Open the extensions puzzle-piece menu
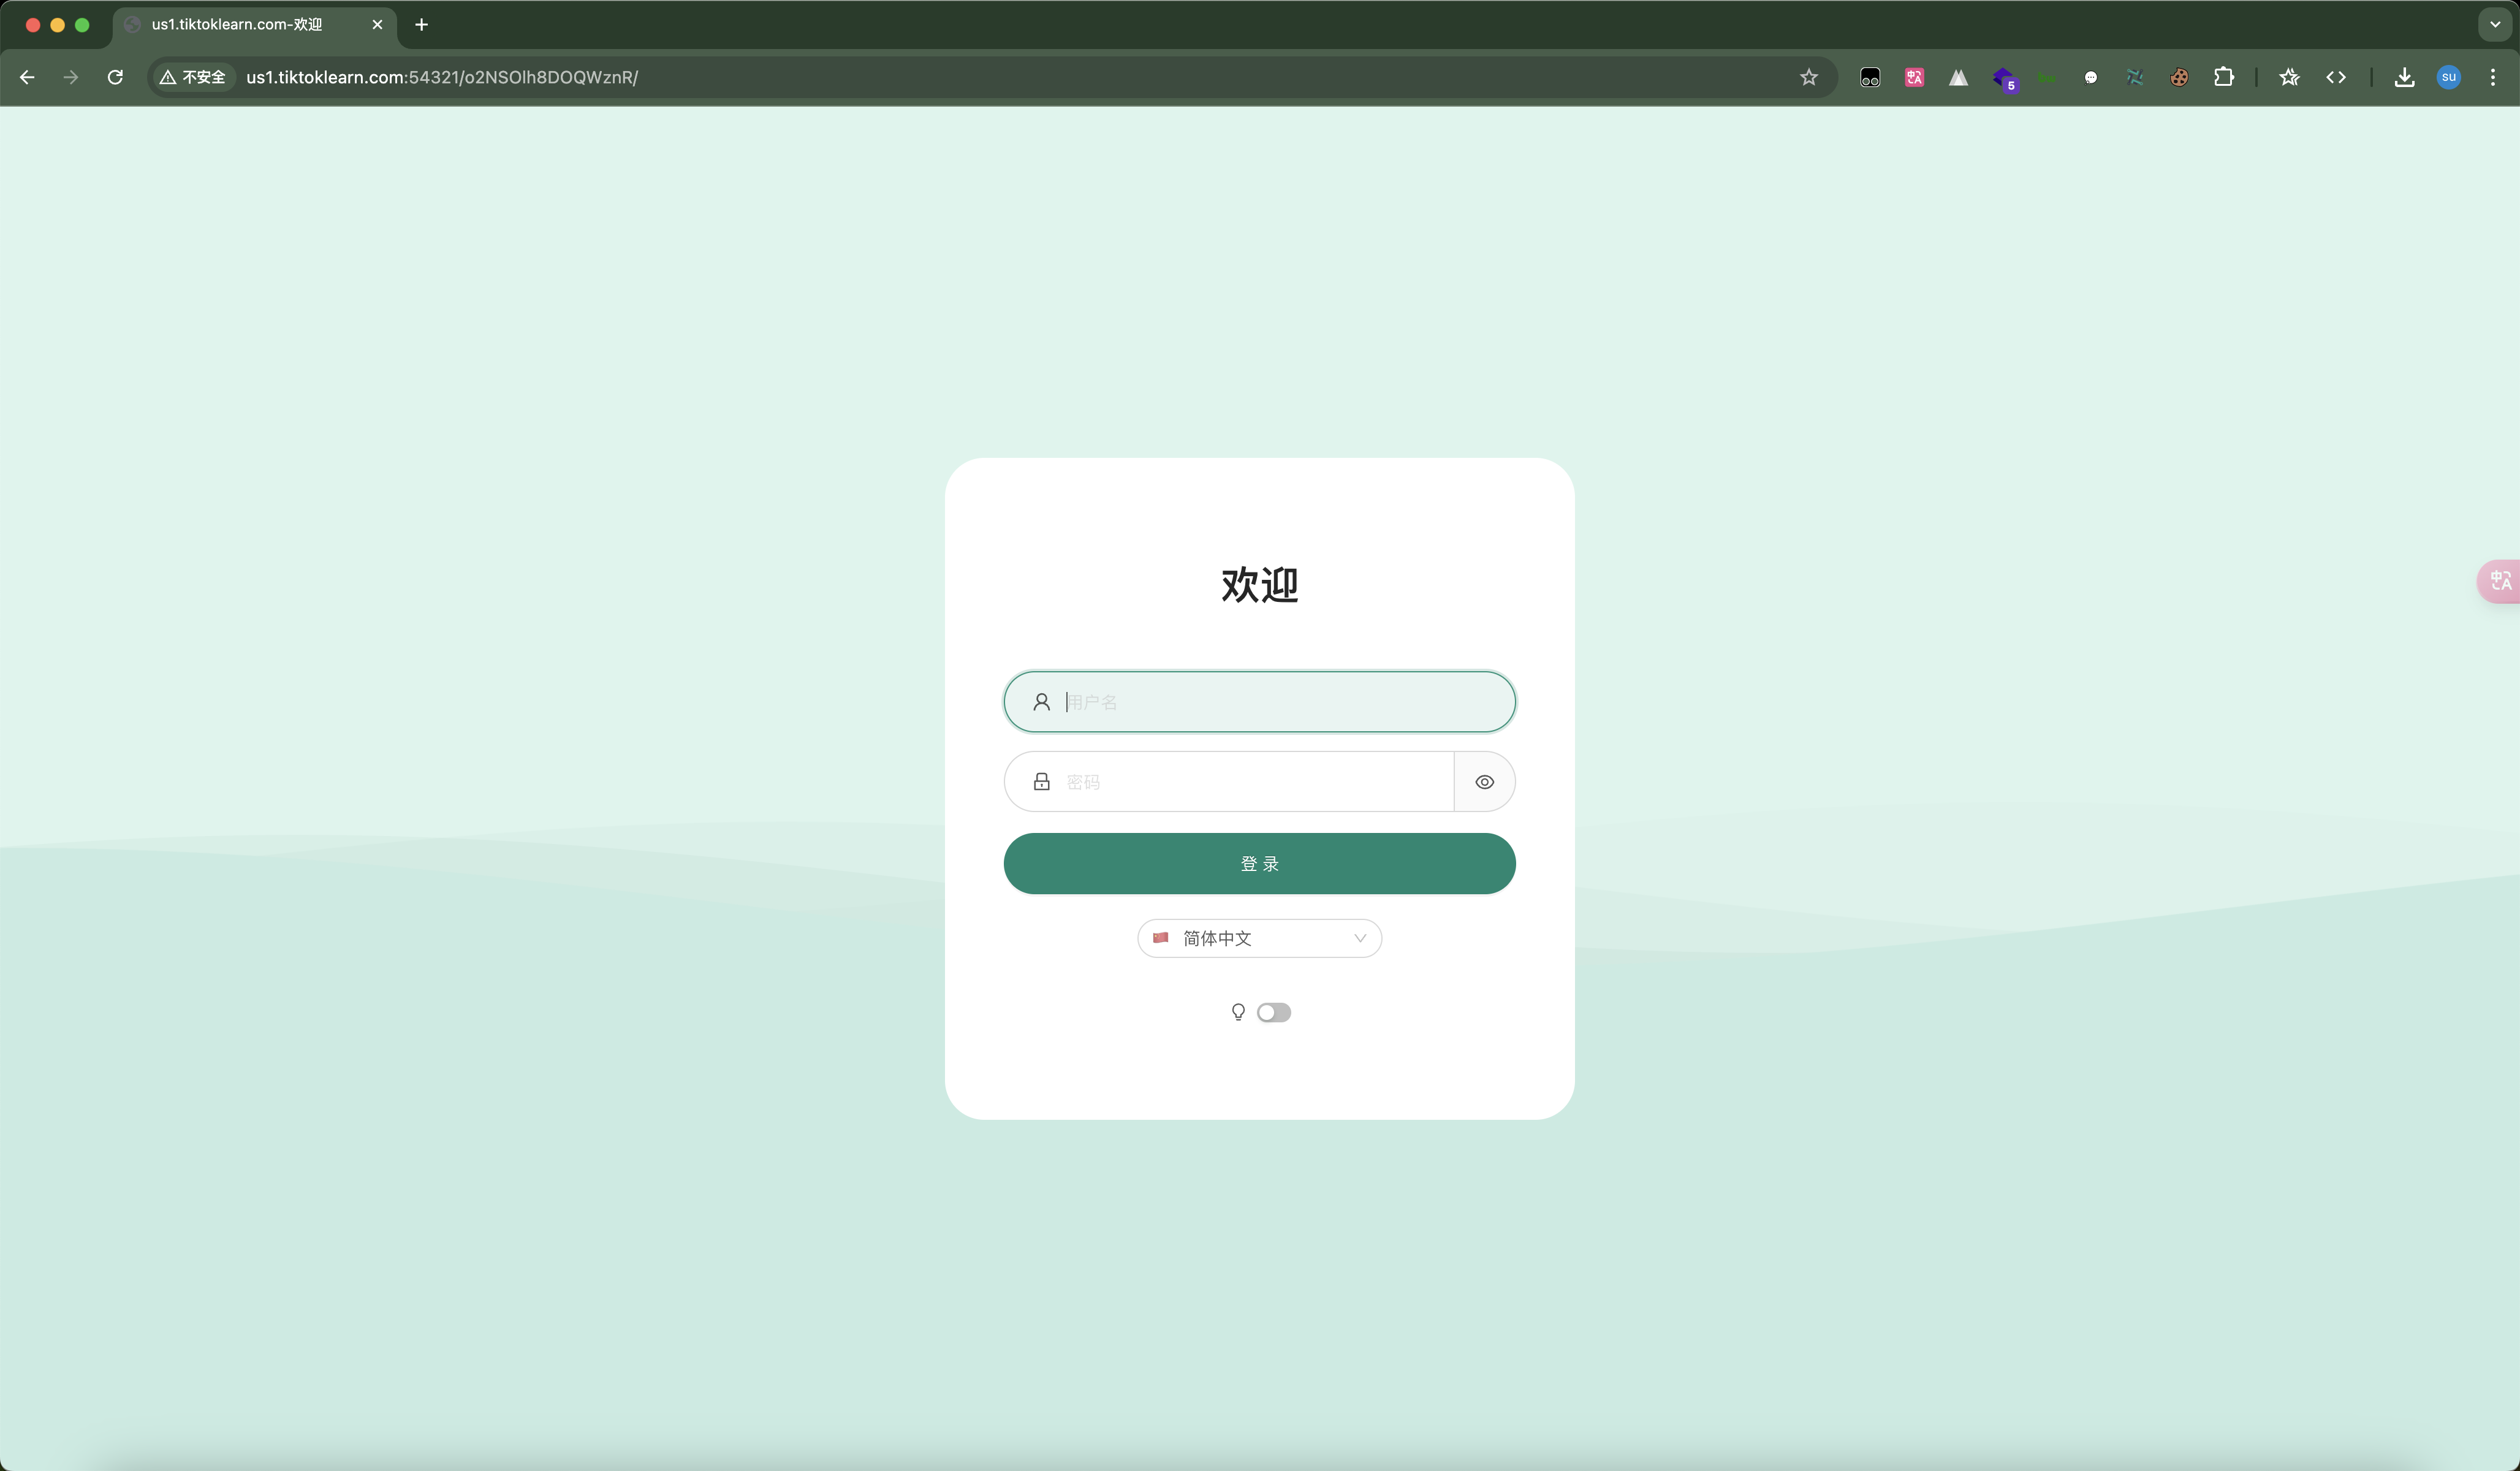Viewport: 2520px width, 1471px height. pyautogui.click(x=2223, y=77)
